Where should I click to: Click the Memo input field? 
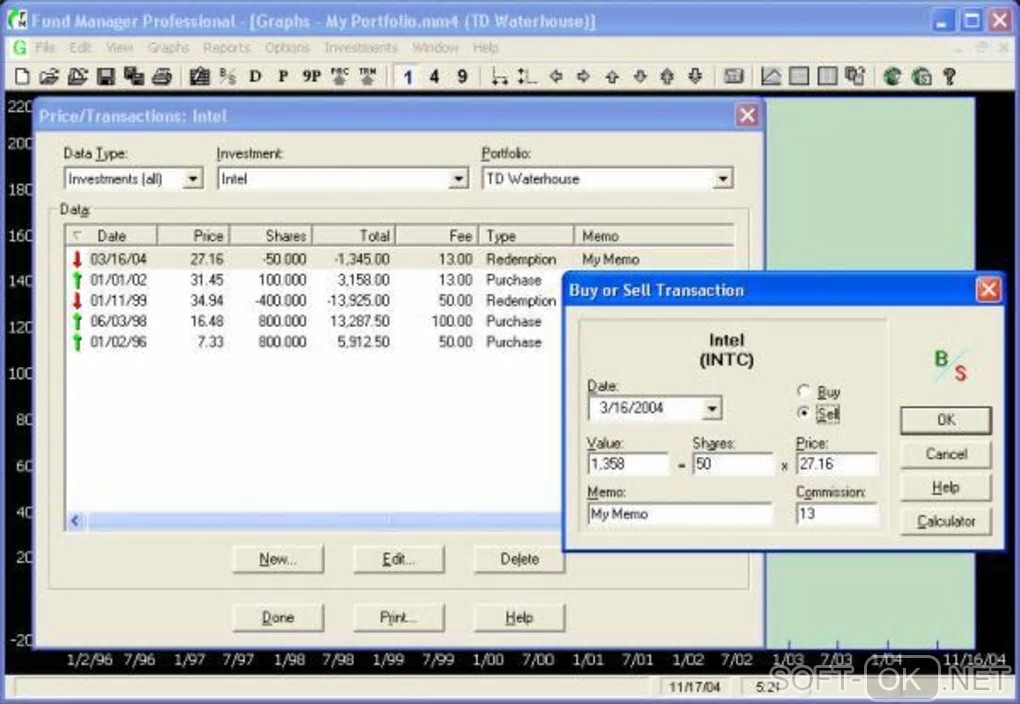pyautogui.click(x=680, y=514)
